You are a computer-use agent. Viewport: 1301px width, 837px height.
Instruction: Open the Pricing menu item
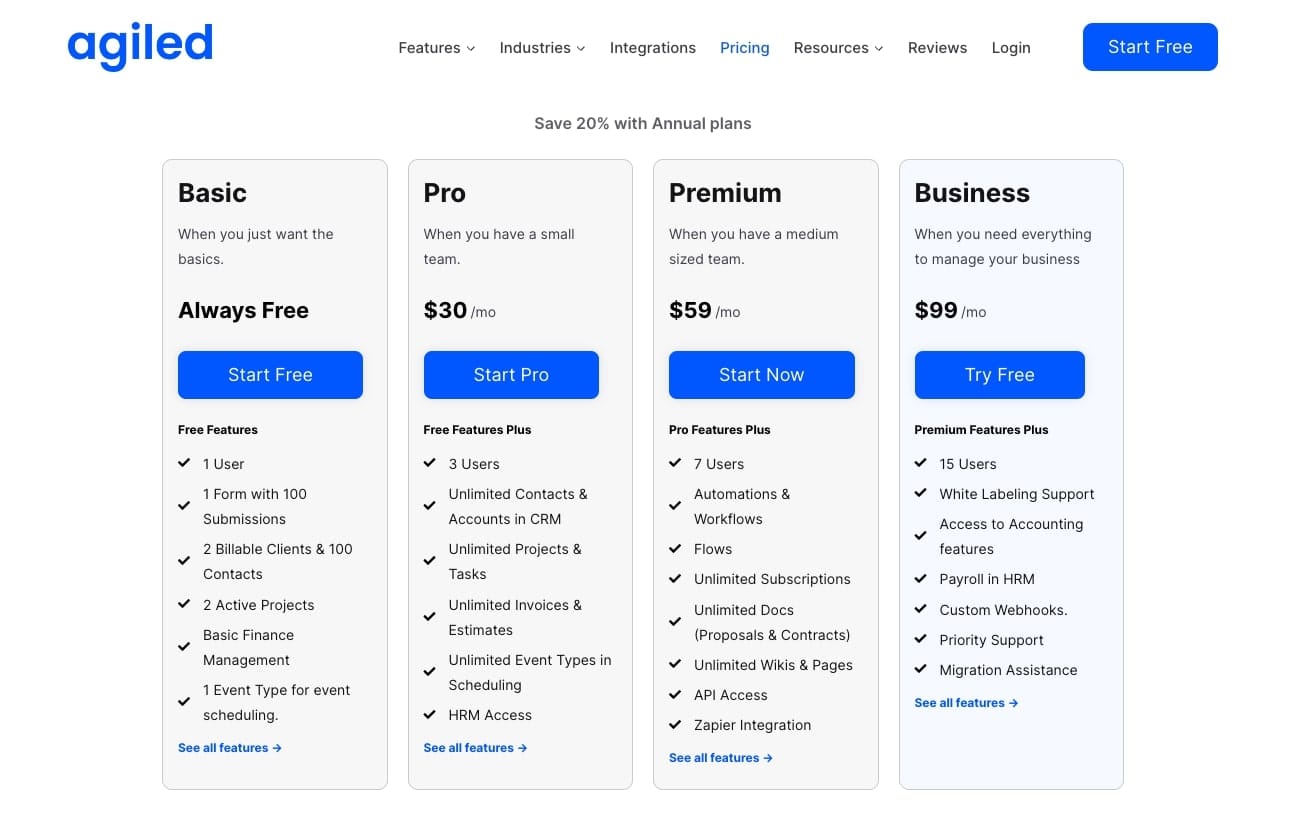point(744,47)
